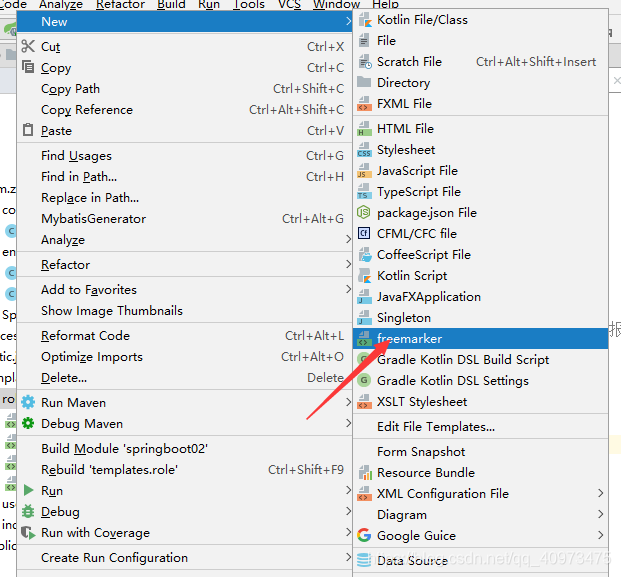
Task: Click the Debug Maven gear icon
Action: click(28, 423)
